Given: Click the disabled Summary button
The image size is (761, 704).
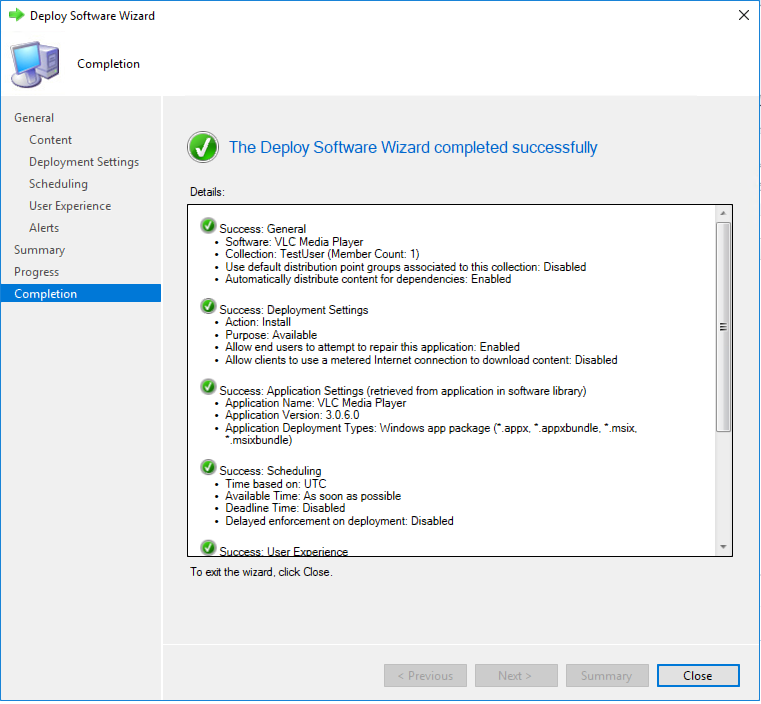Looking at the screenshot, I should click(607, 676).
